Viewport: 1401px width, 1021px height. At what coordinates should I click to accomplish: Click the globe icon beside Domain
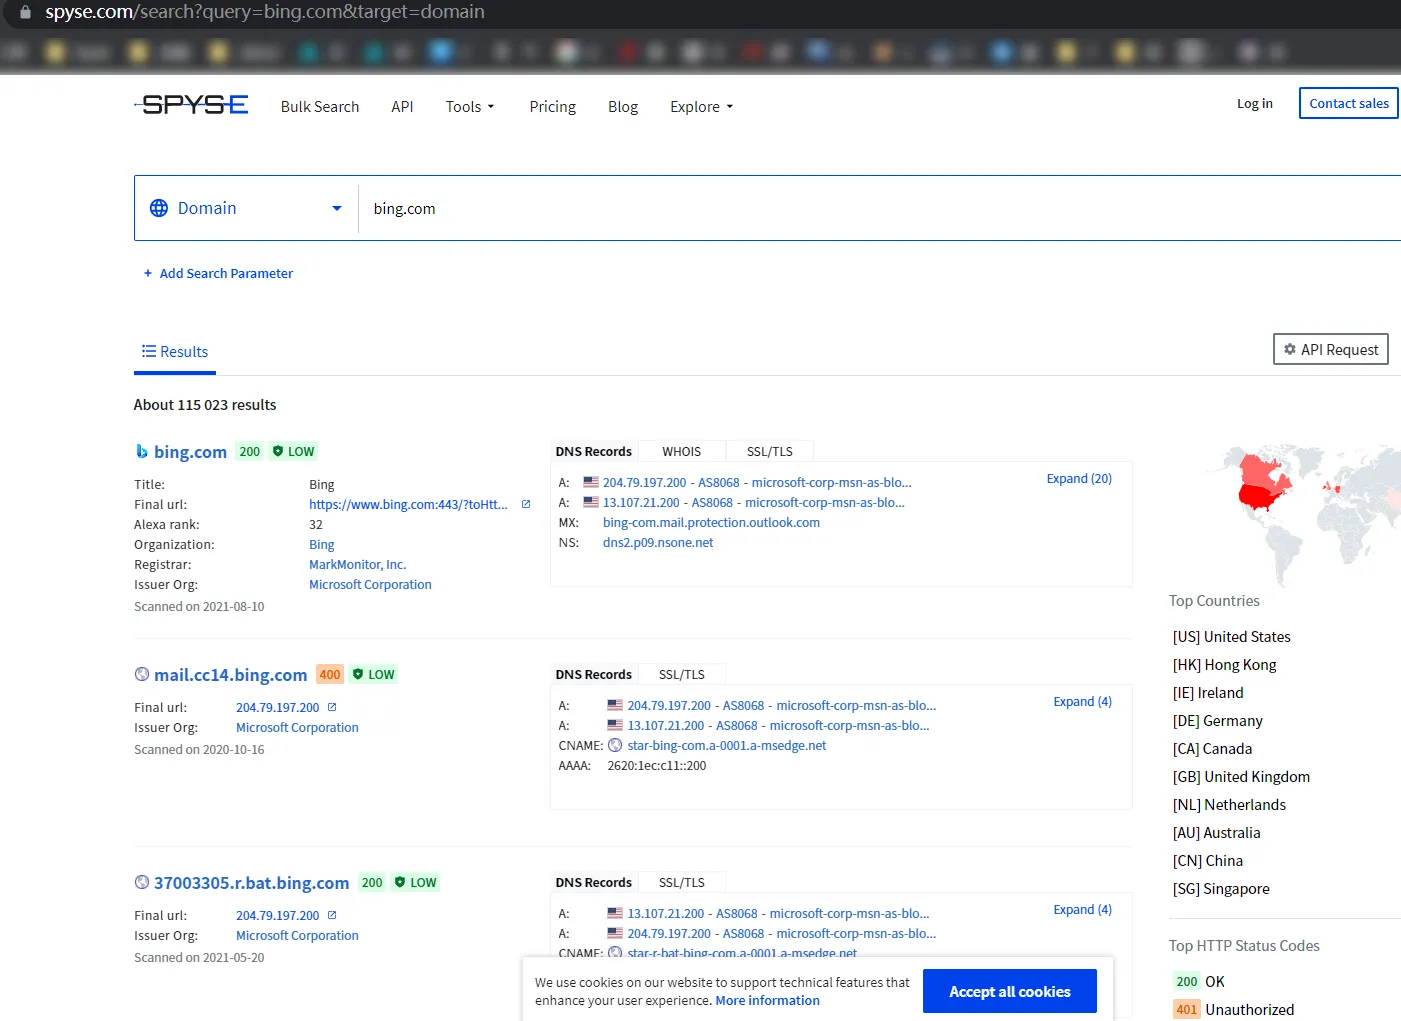pyautogui.click(x=159, y=208)
